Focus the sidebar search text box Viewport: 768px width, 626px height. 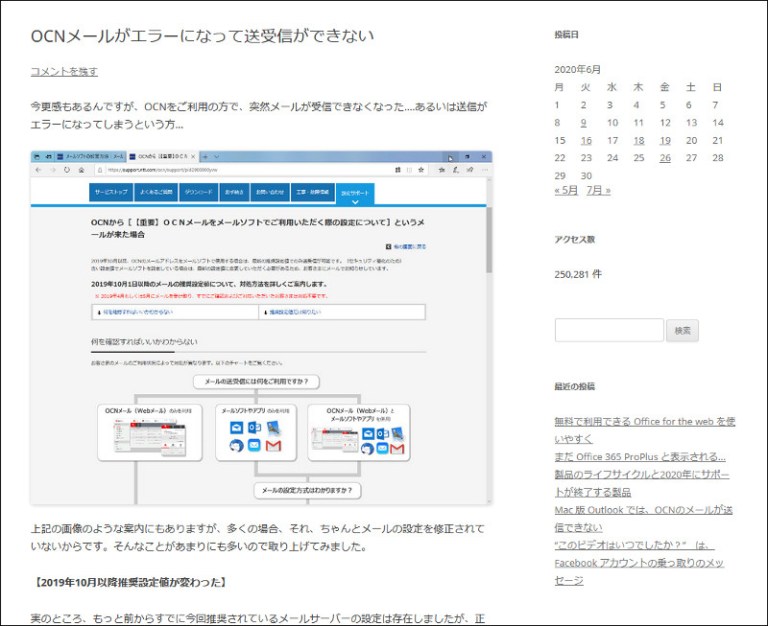[609, 330]
